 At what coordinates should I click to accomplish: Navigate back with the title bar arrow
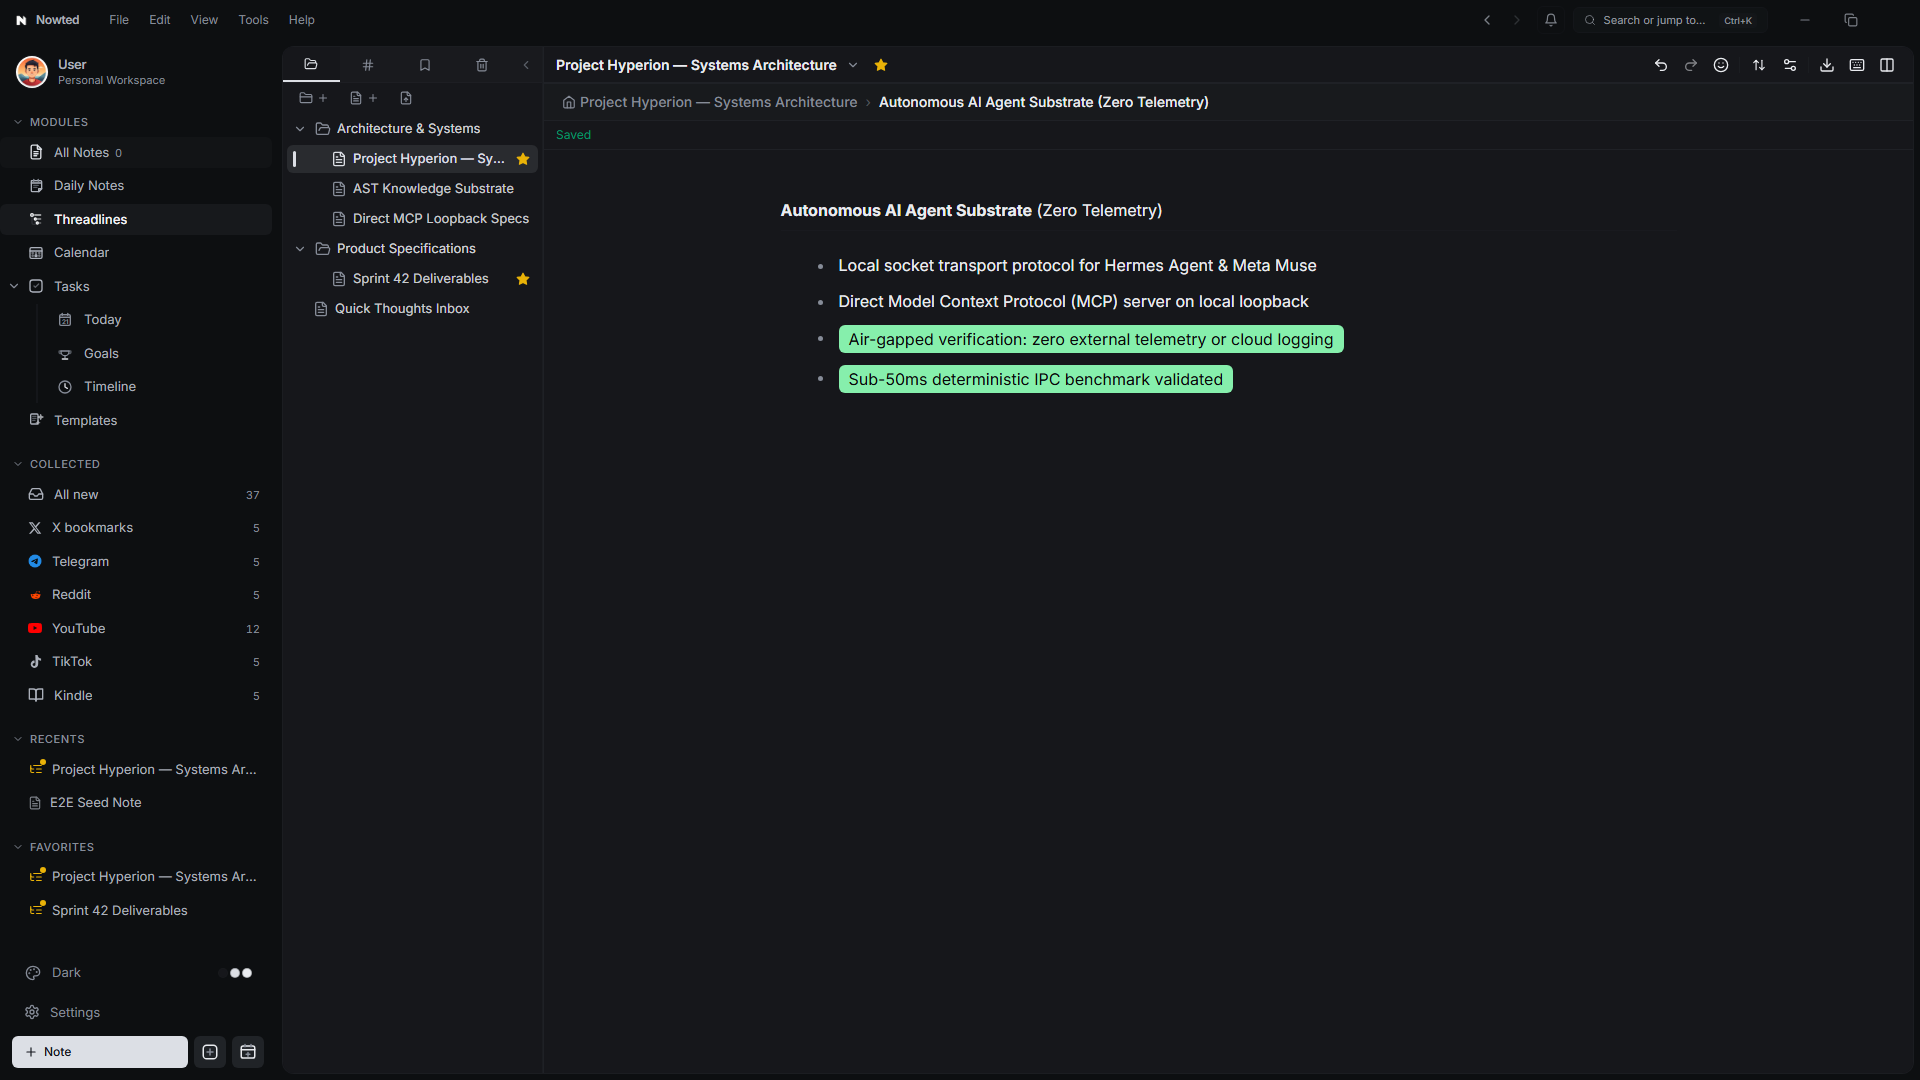1487,20
